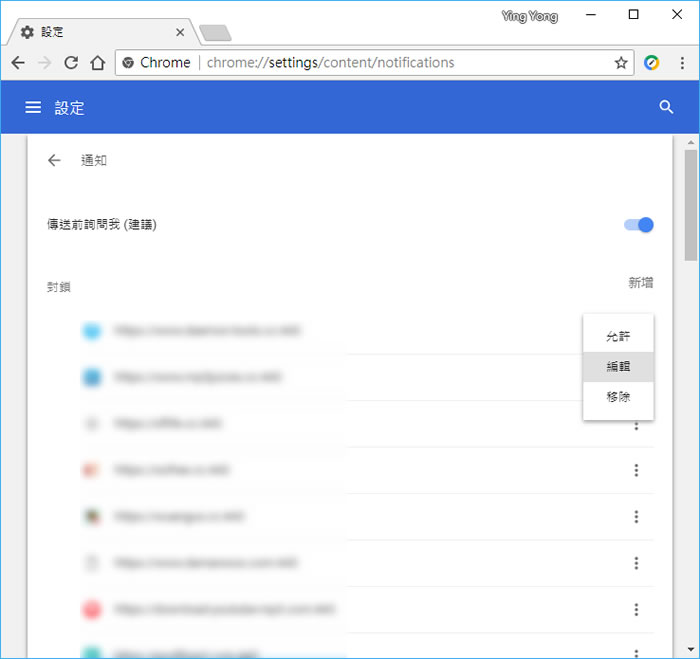Click the browser back arrow button

click(18, 63)
